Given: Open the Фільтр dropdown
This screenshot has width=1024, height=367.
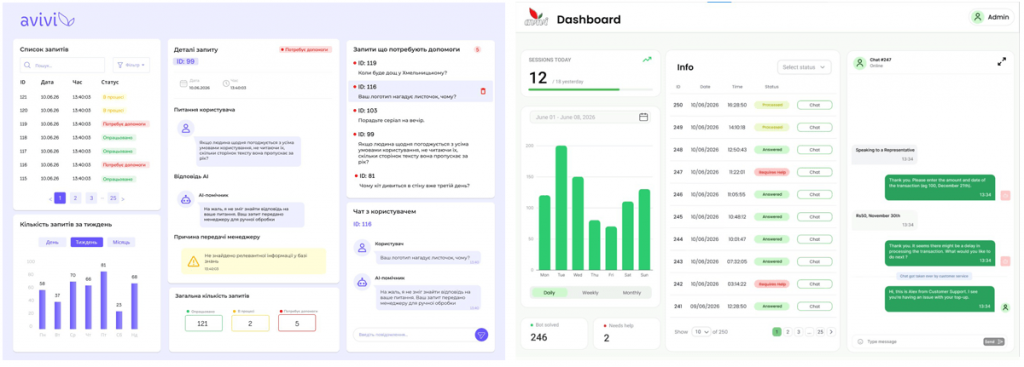Looking at the screenshot, I should (131, 65).
